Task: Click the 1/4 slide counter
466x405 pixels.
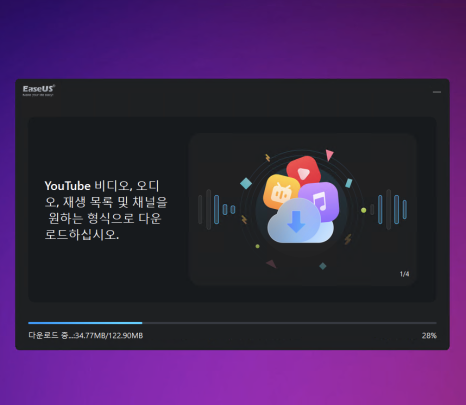Action: coord(404,274)
